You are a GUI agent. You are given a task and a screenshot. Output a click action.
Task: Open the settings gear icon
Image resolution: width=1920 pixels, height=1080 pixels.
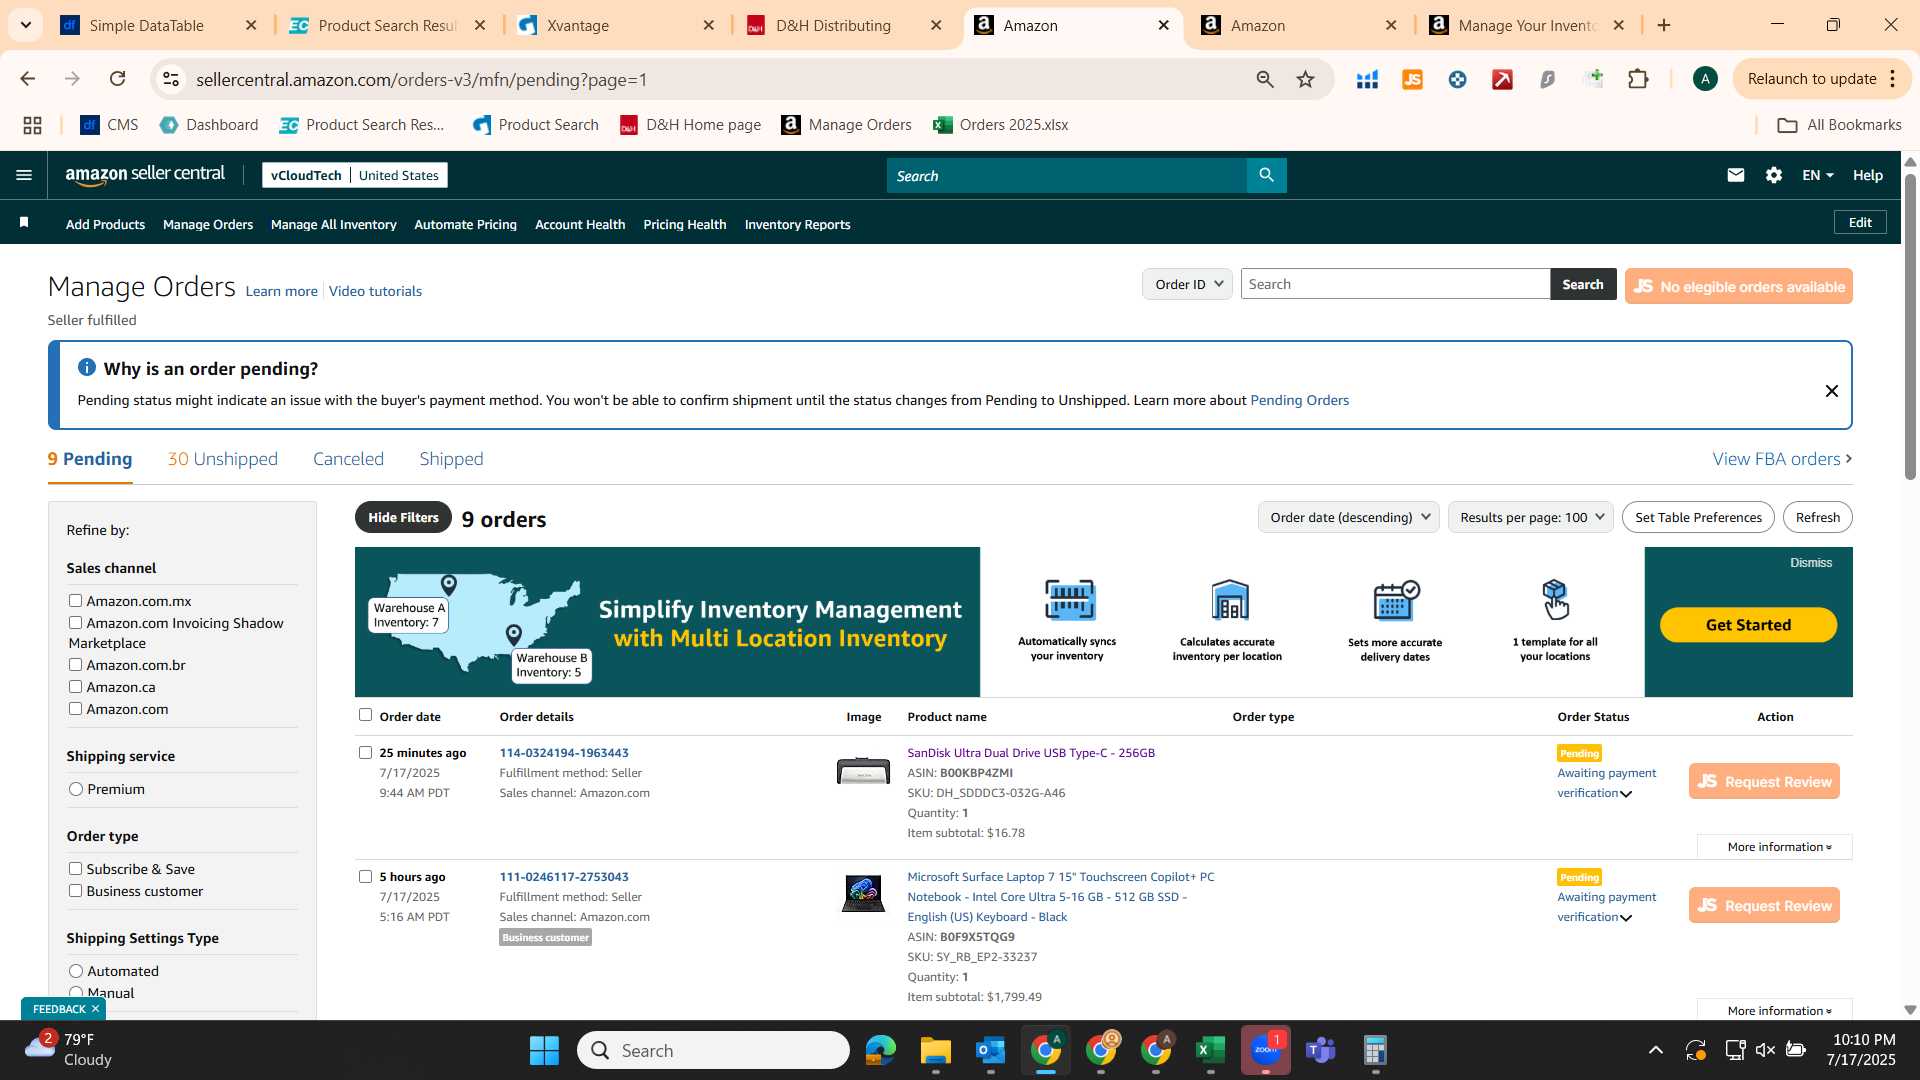1773,175
